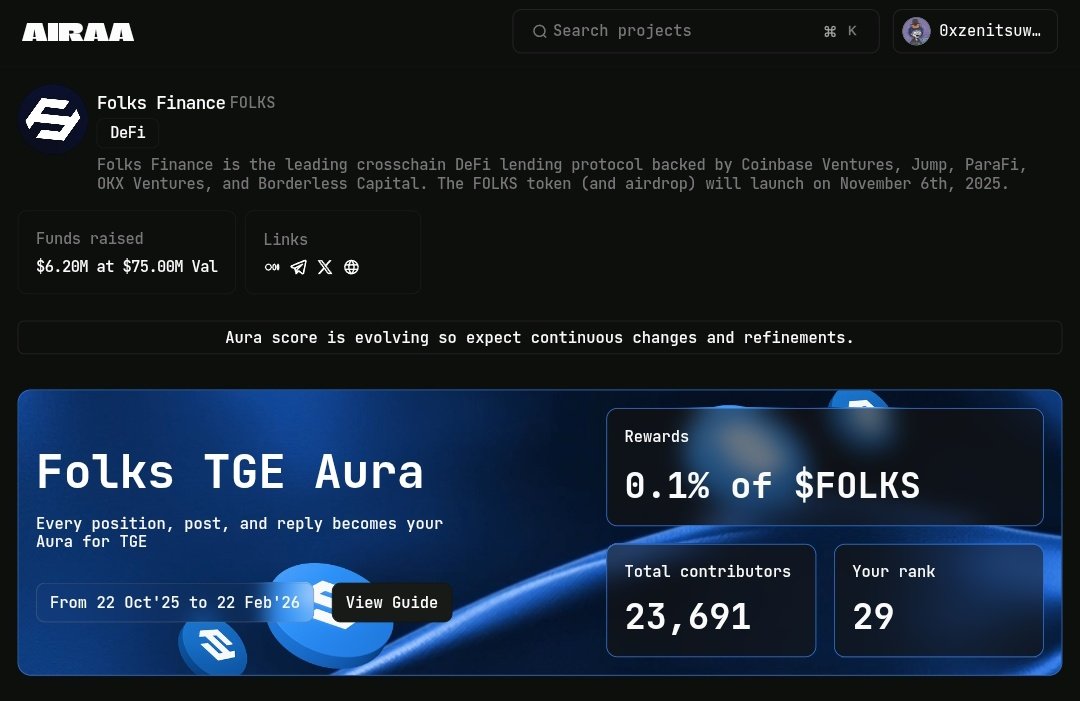Click the Total contributors card
The height and width of the screenshot is (701, 1080).
[x=711, y=599]
